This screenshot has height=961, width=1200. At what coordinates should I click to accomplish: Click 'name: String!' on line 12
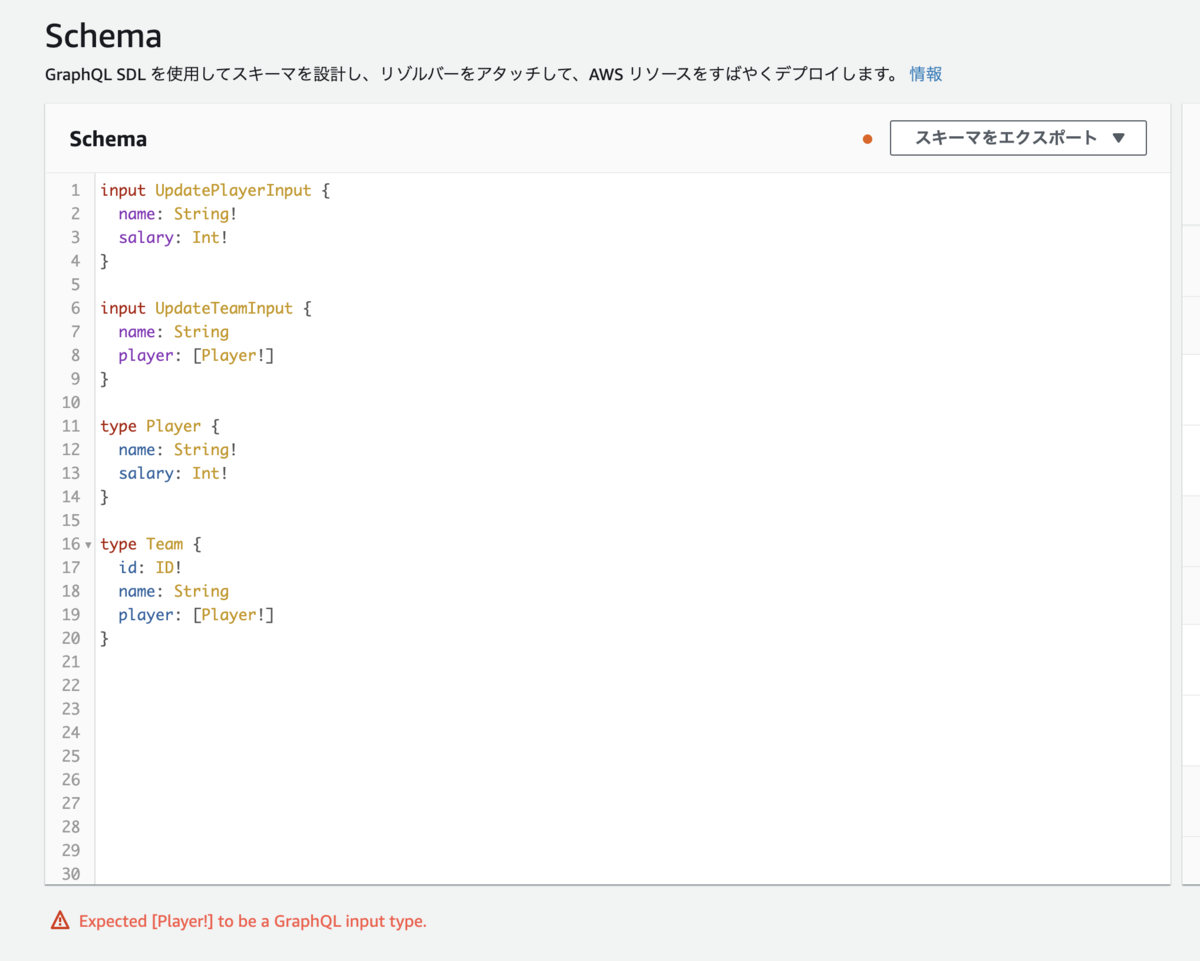pyautogui.click(x=178, y=450)
